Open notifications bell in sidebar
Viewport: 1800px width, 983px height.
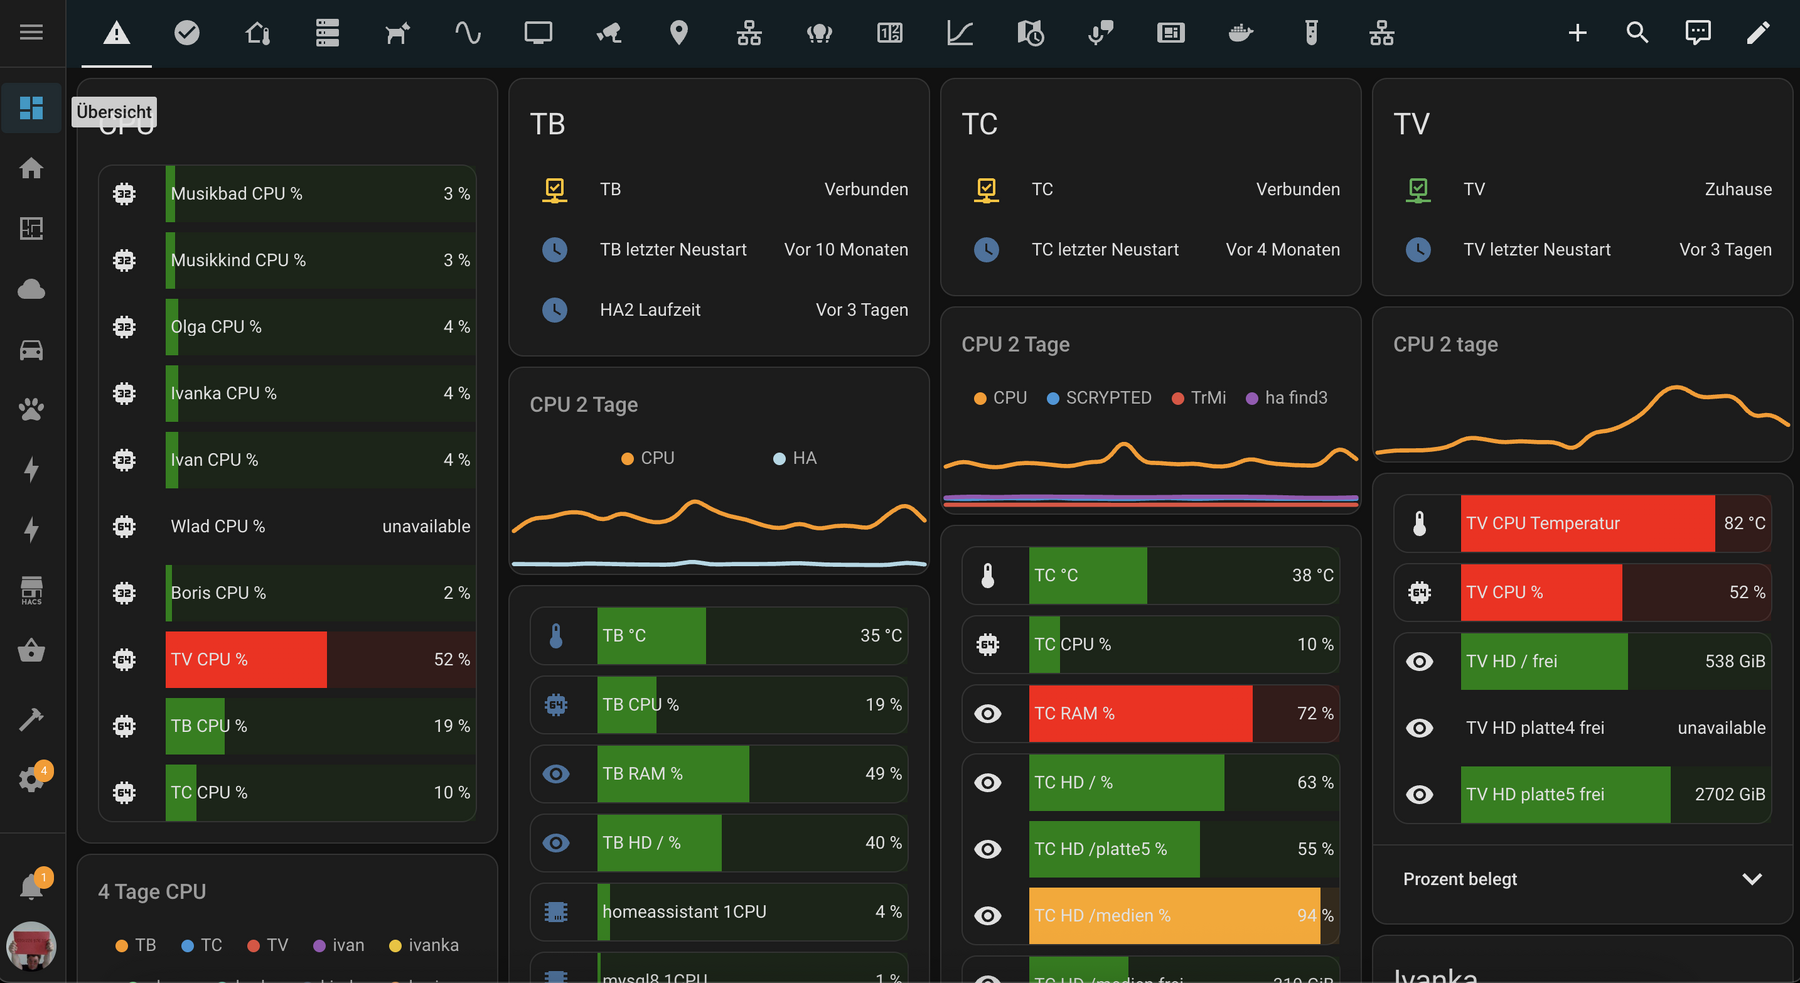coord(31,886)
